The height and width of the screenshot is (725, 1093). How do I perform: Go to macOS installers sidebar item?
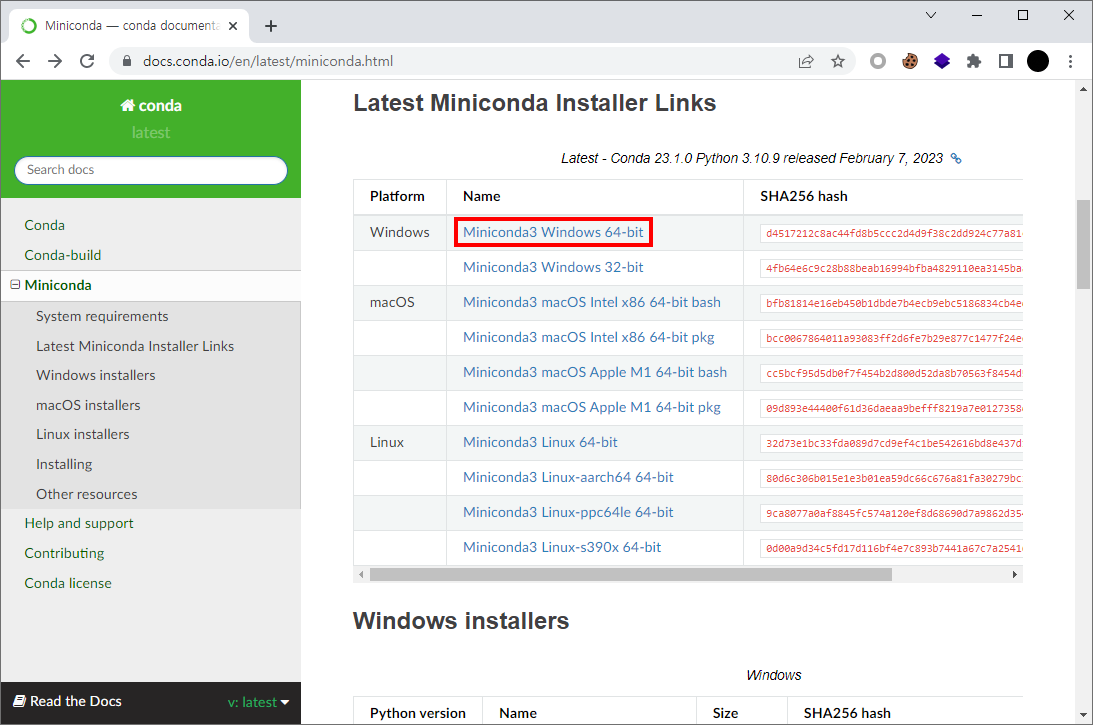[x=88, y=405]
